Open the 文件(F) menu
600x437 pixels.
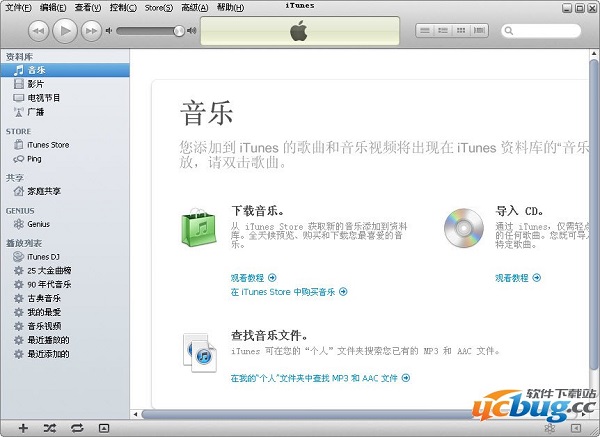[x=18, y=7]
